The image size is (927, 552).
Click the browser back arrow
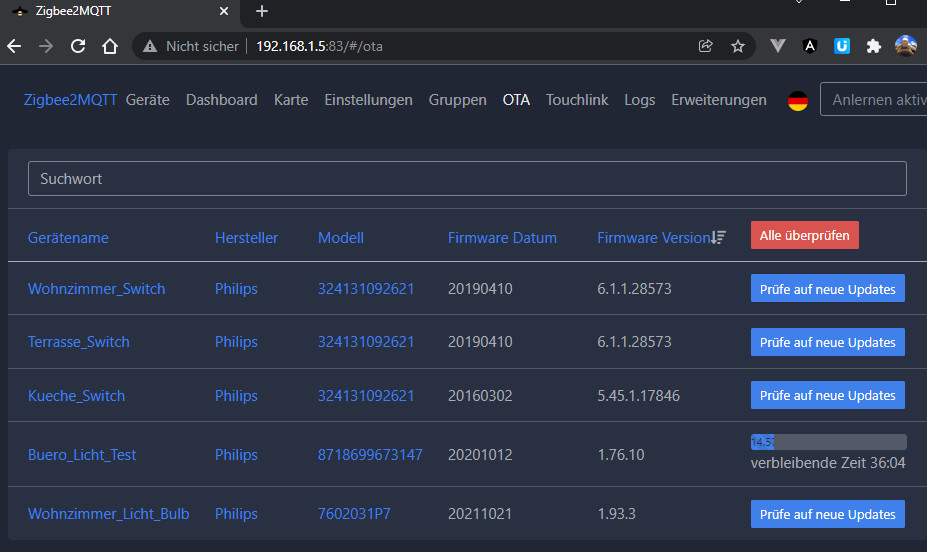pos(14,46)
